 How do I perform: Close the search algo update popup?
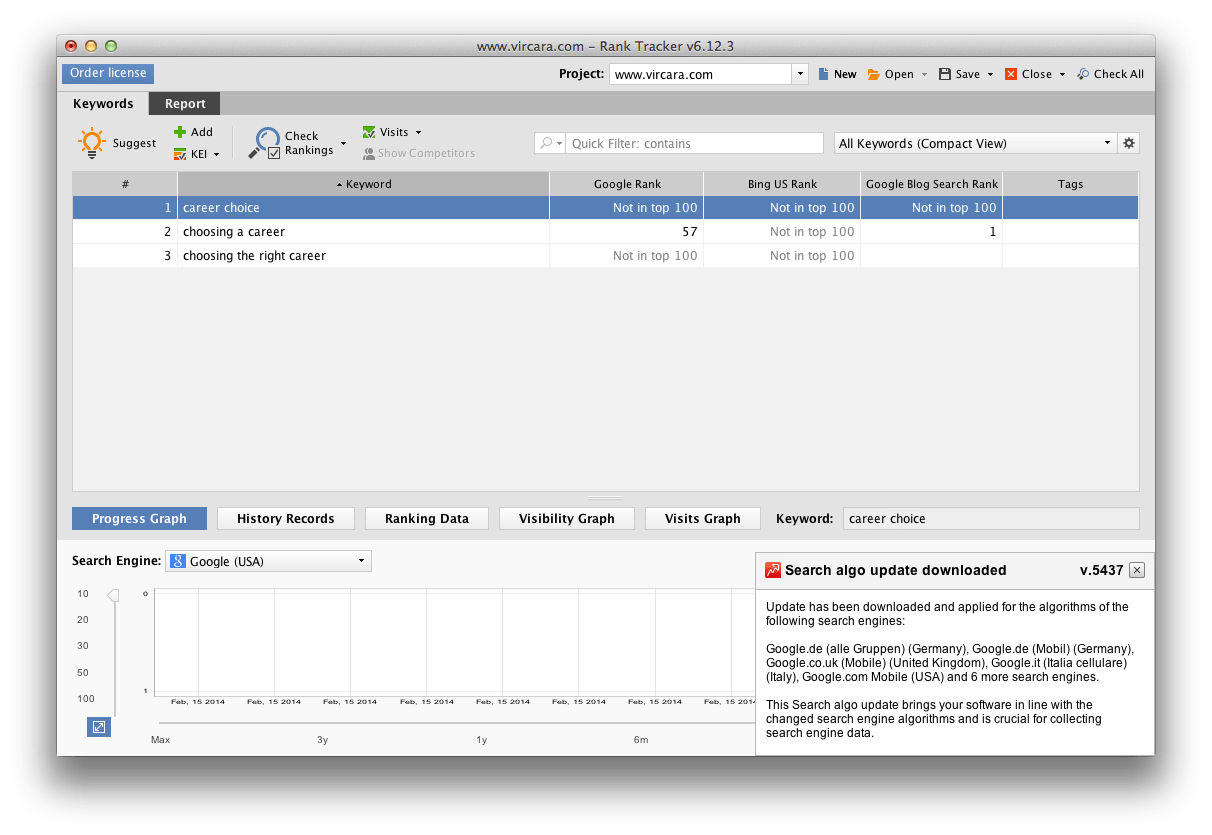(1137, 570)
